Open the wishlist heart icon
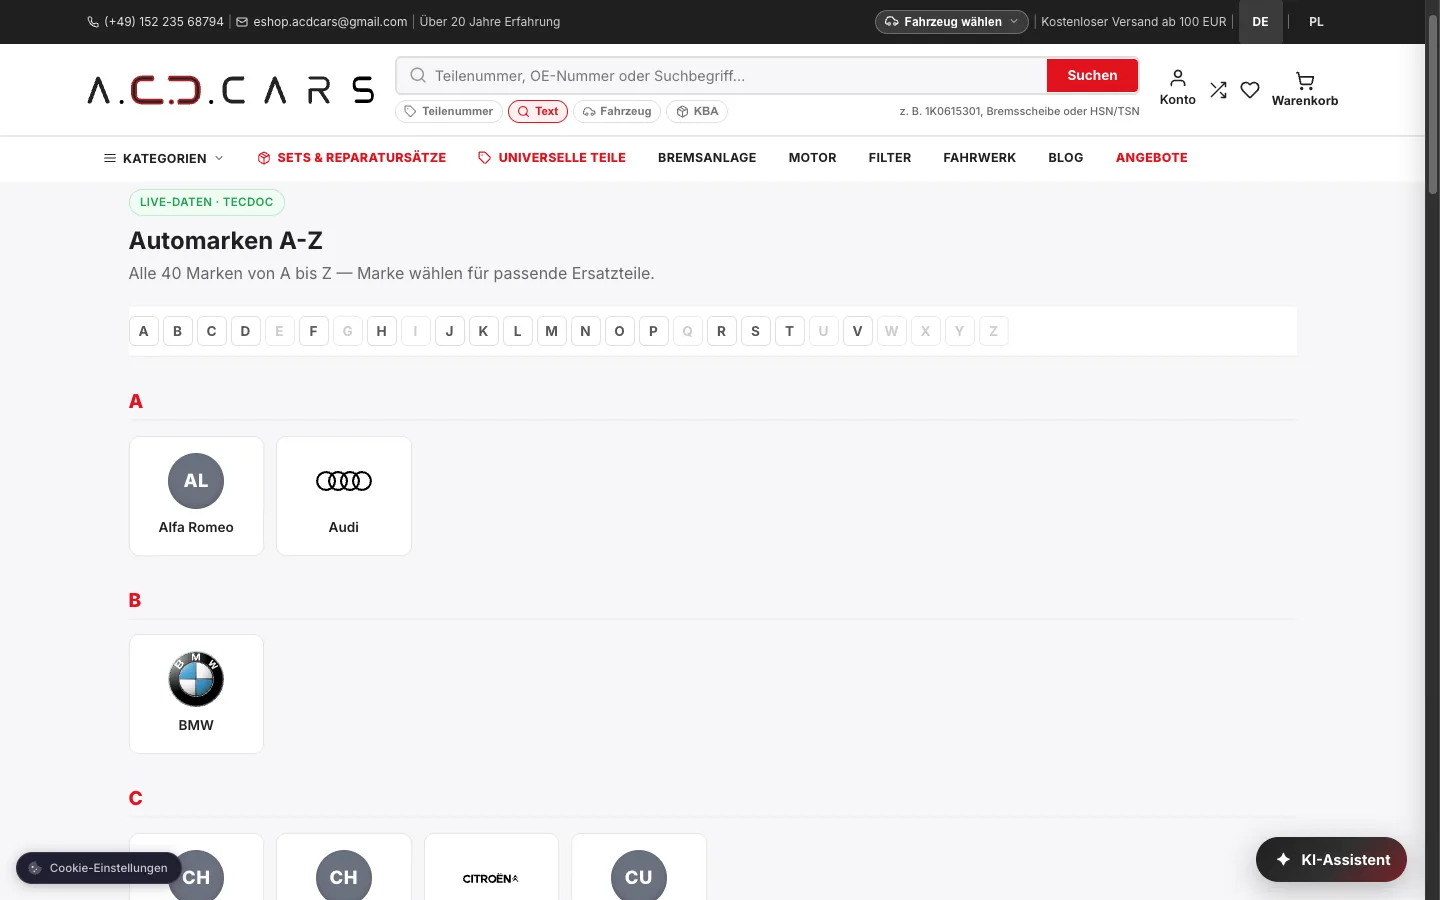 [x=1250, y=90]
